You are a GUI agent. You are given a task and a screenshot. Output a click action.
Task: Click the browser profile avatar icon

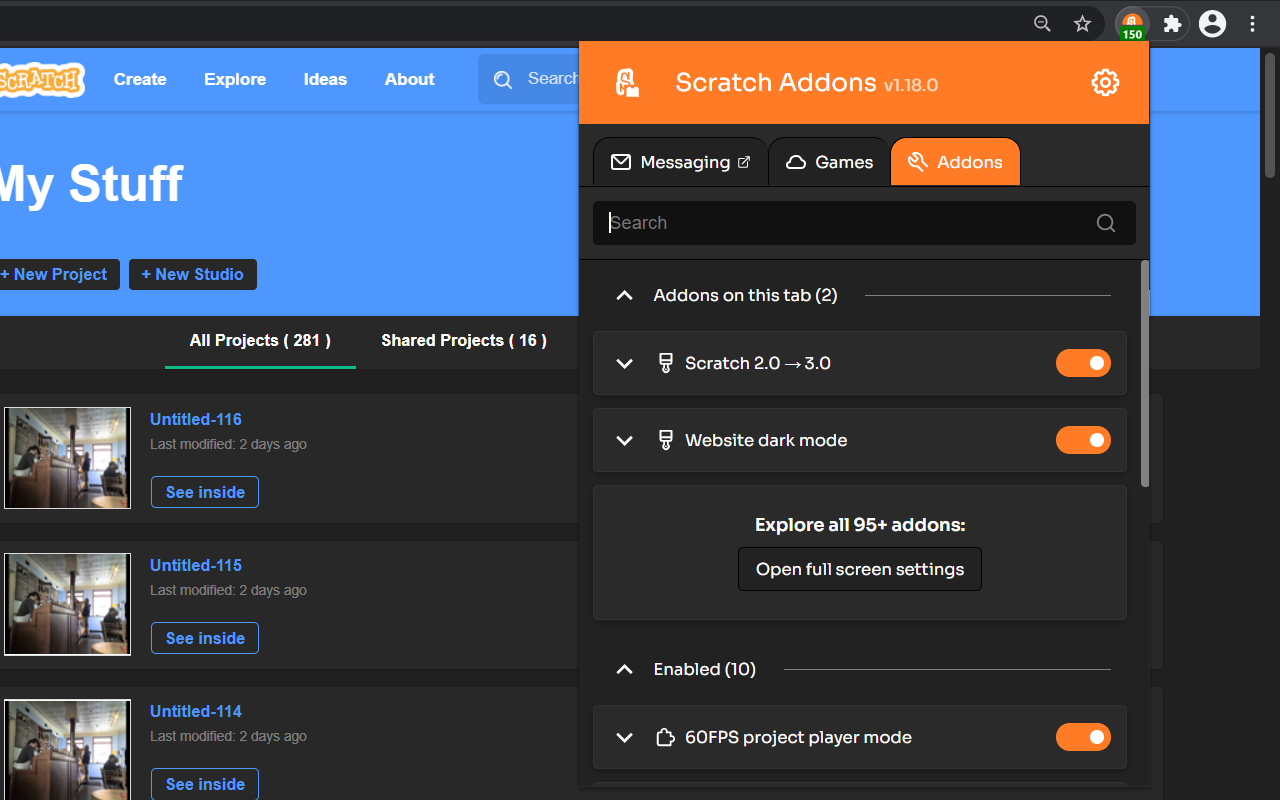(x=1212, y=23)
